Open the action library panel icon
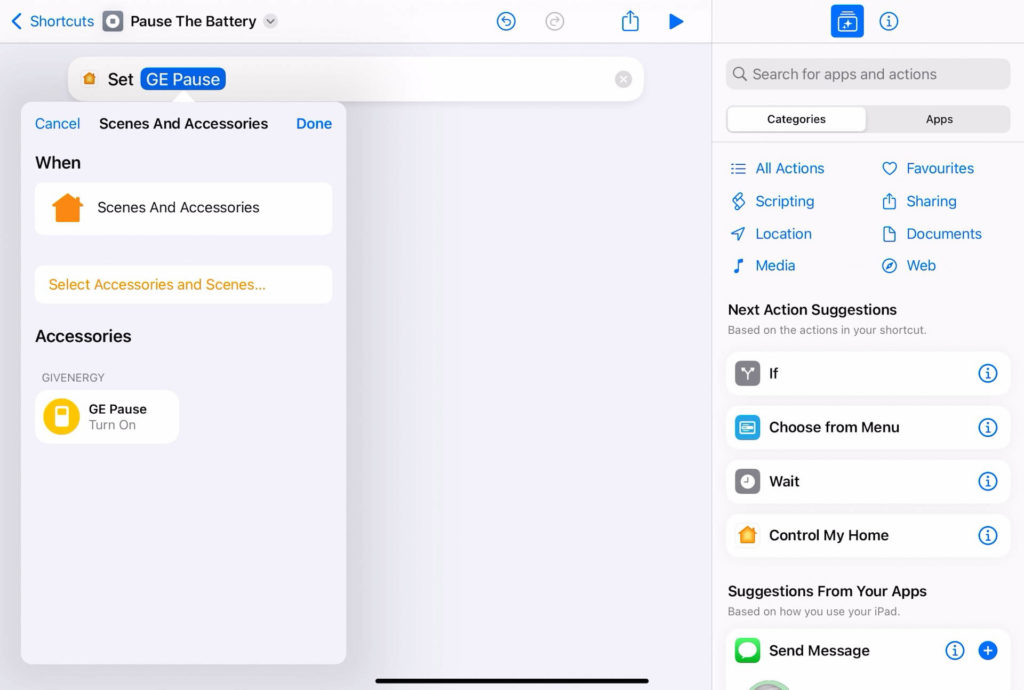The height and width of the screenshot is (690, 1024). [x=847, y=22]
